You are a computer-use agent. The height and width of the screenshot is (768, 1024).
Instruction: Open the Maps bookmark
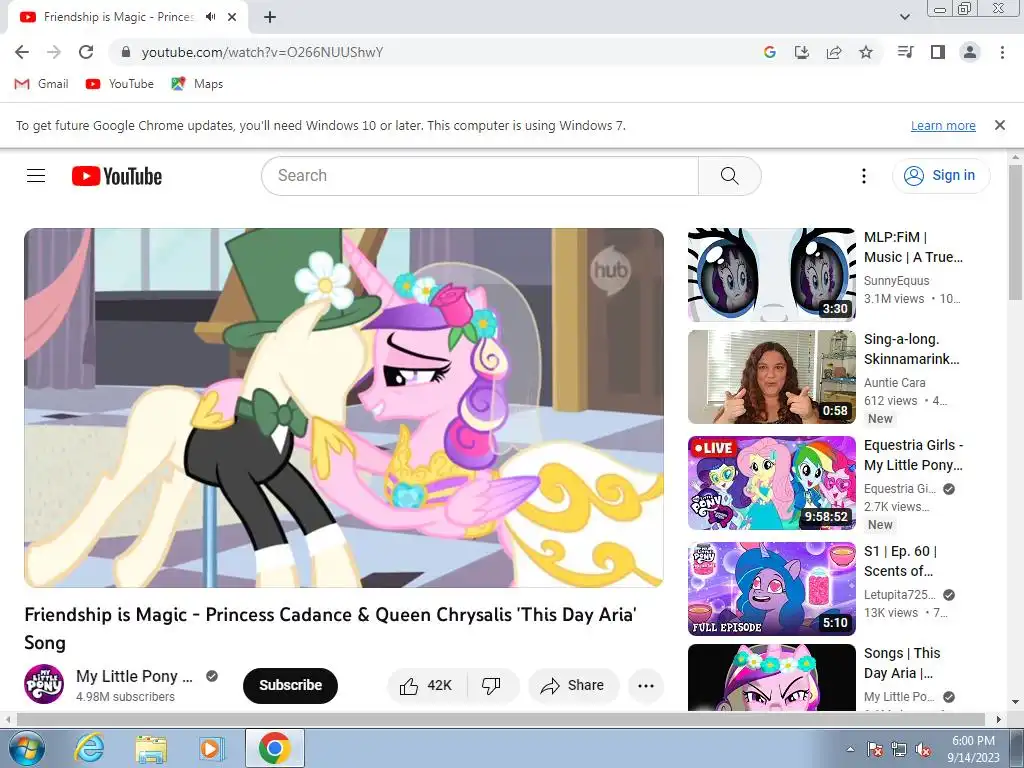tap(197, 84)
